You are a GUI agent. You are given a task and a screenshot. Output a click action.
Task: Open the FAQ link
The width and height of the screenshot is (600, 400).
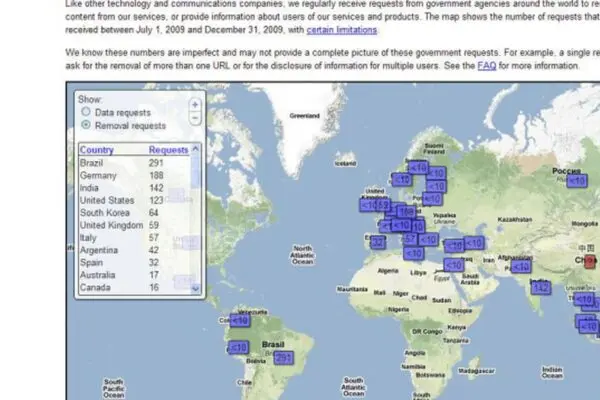point(487,65)
